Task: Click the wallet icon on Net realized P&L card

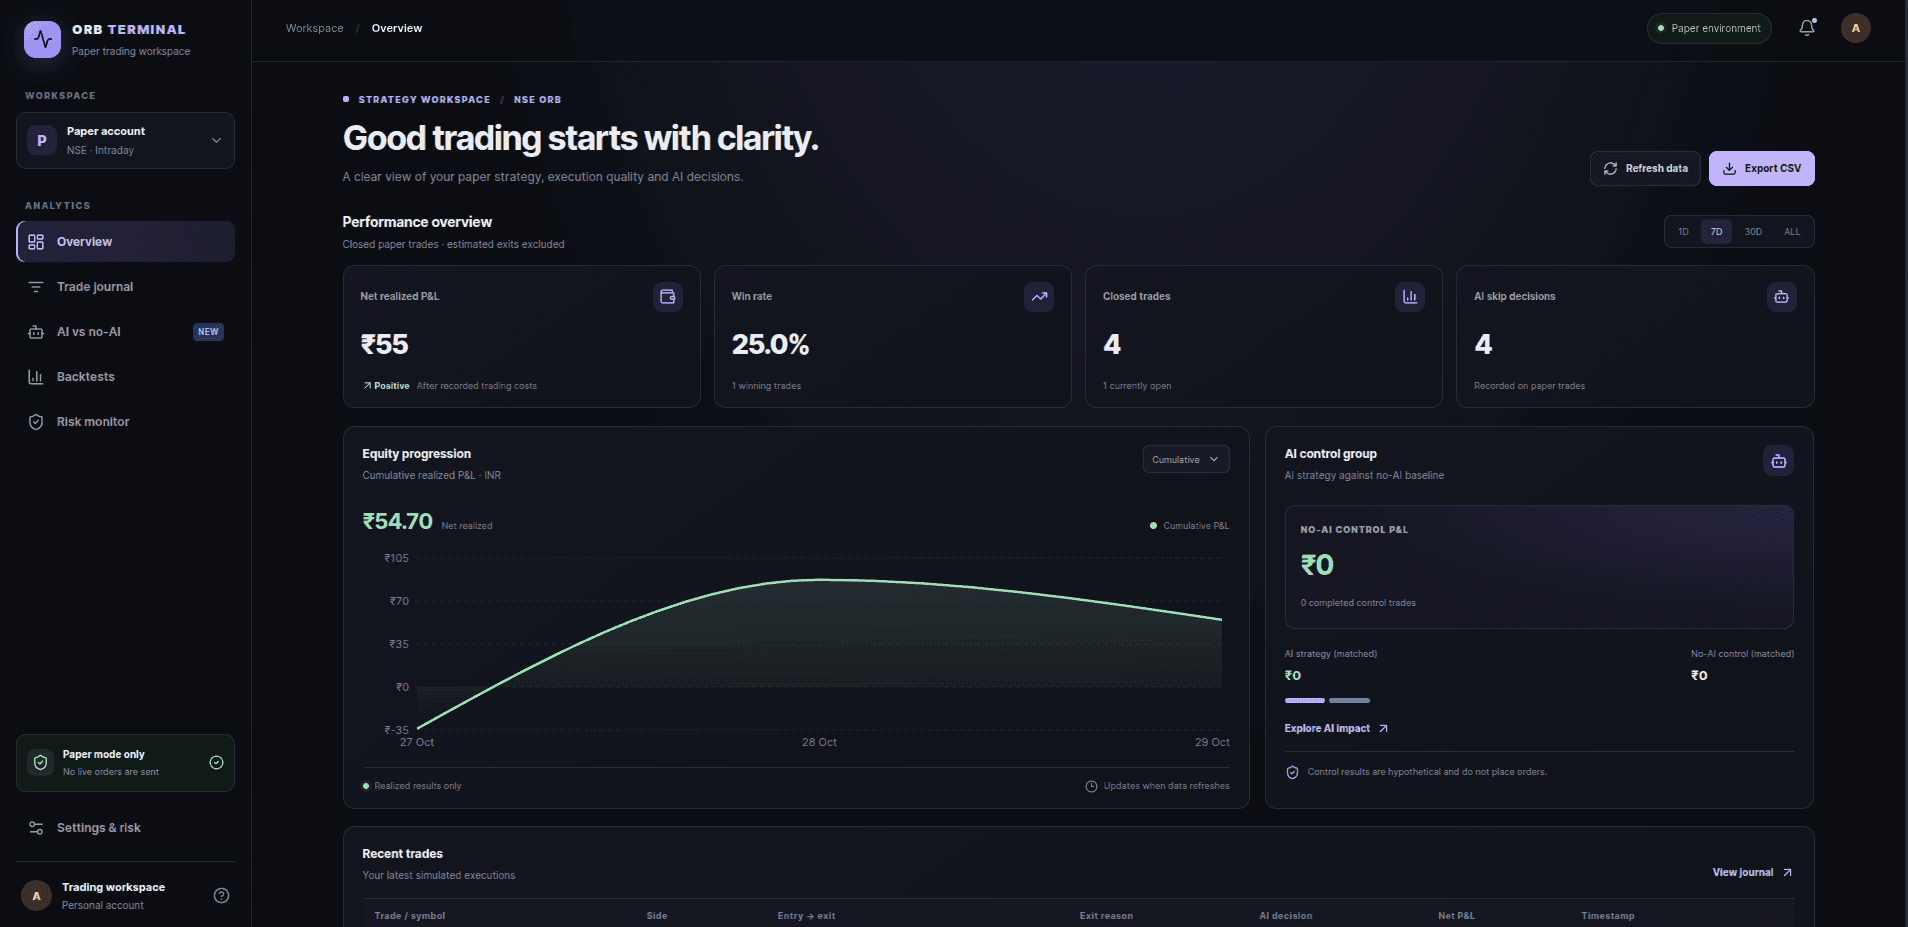Action: (x=668, y=297)
